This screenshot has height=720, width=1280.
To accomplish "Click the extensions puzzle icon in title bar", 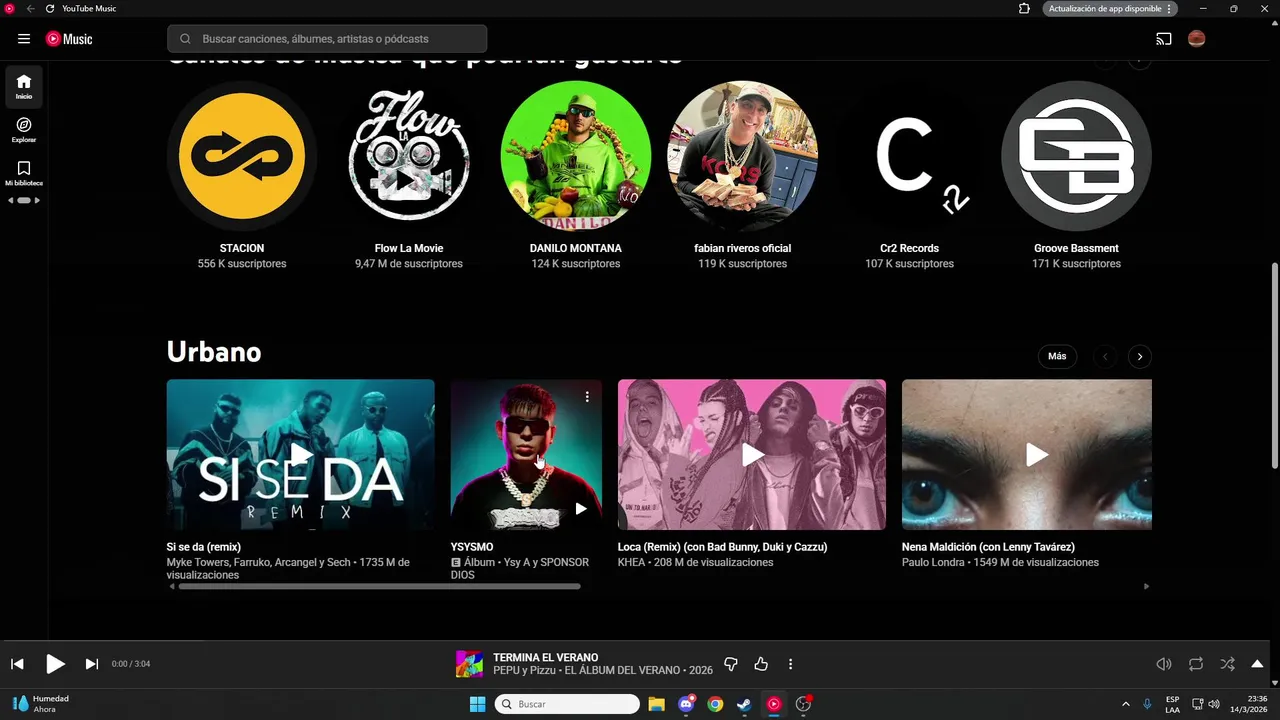I will coord(1024,8).
